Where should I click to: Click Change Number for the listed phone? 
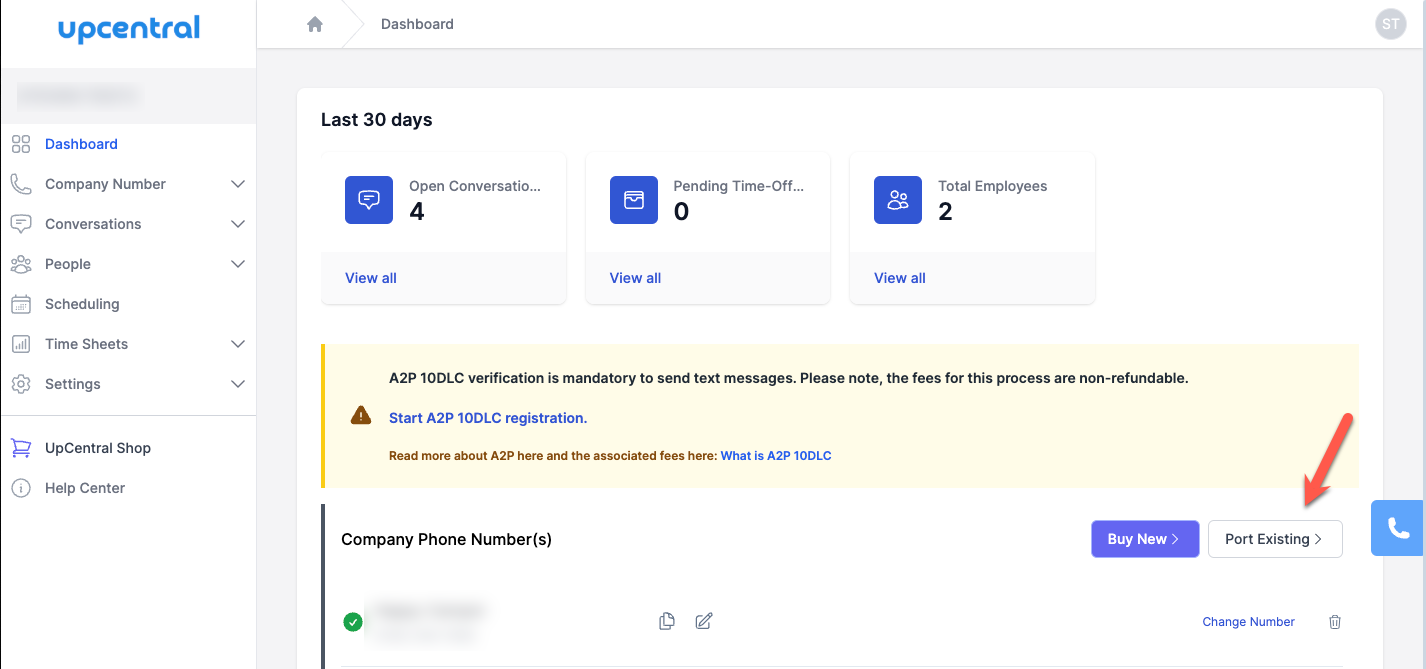(x=1248, y=621)
